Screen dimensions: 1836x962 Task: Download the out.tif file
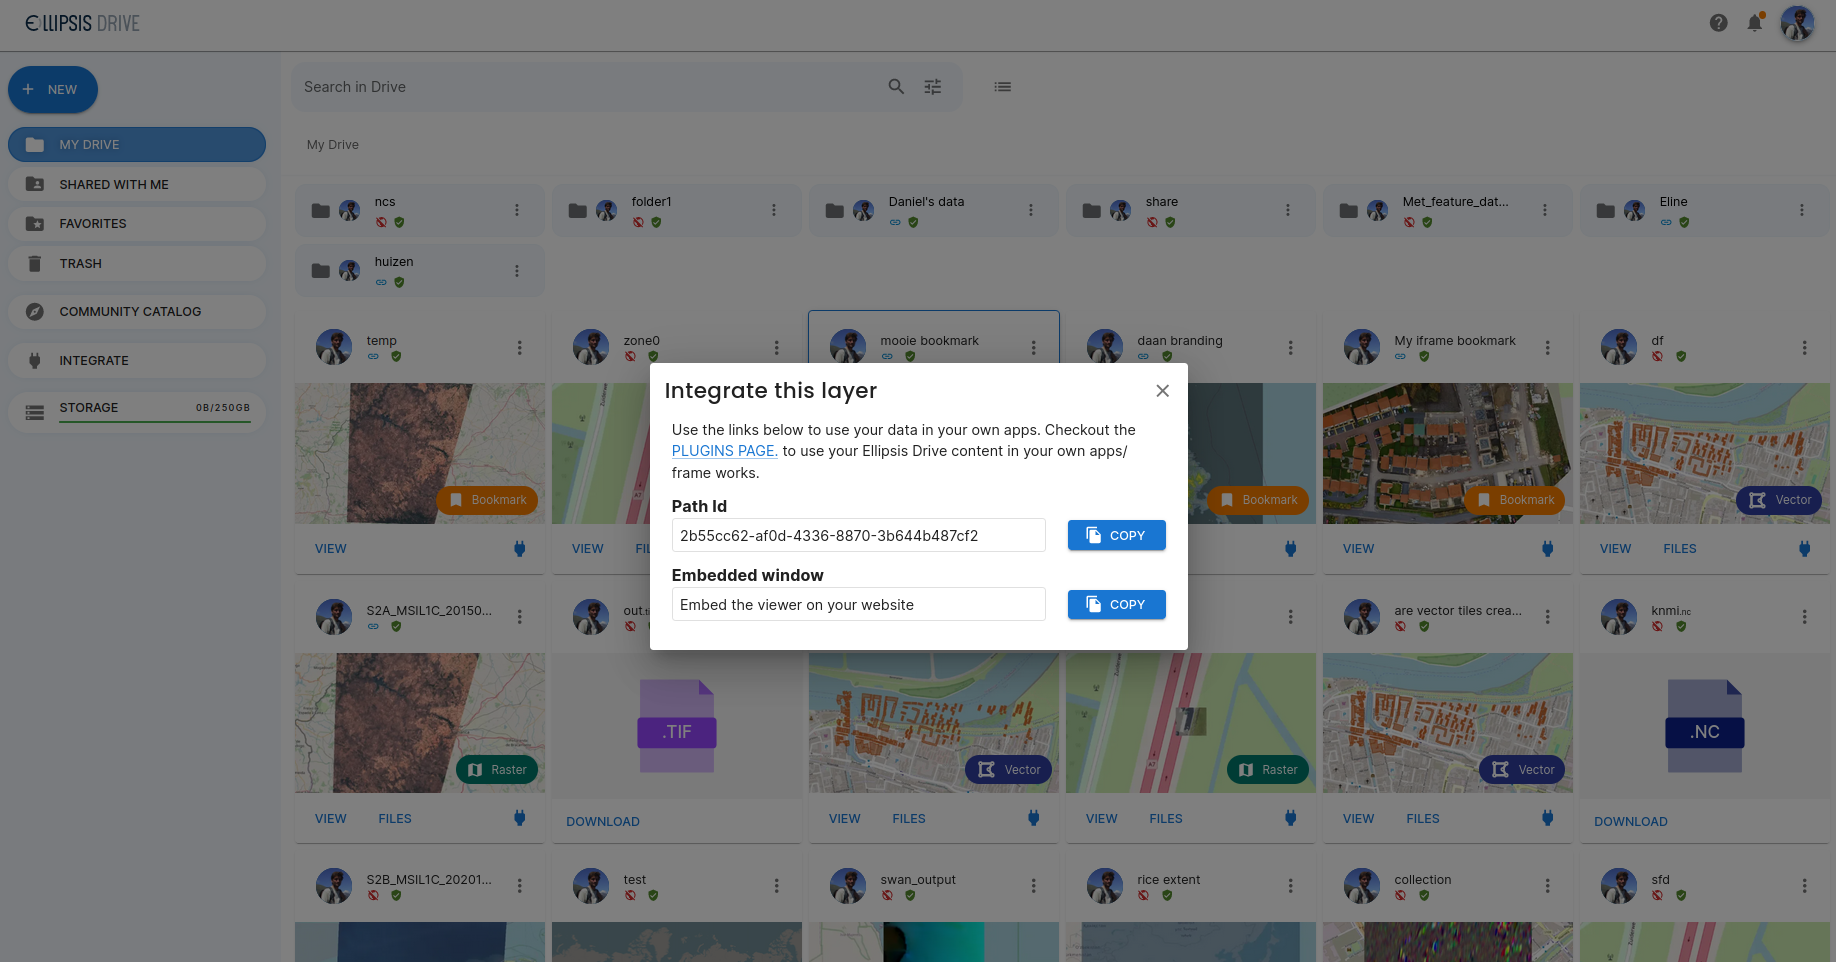(603, 822)
